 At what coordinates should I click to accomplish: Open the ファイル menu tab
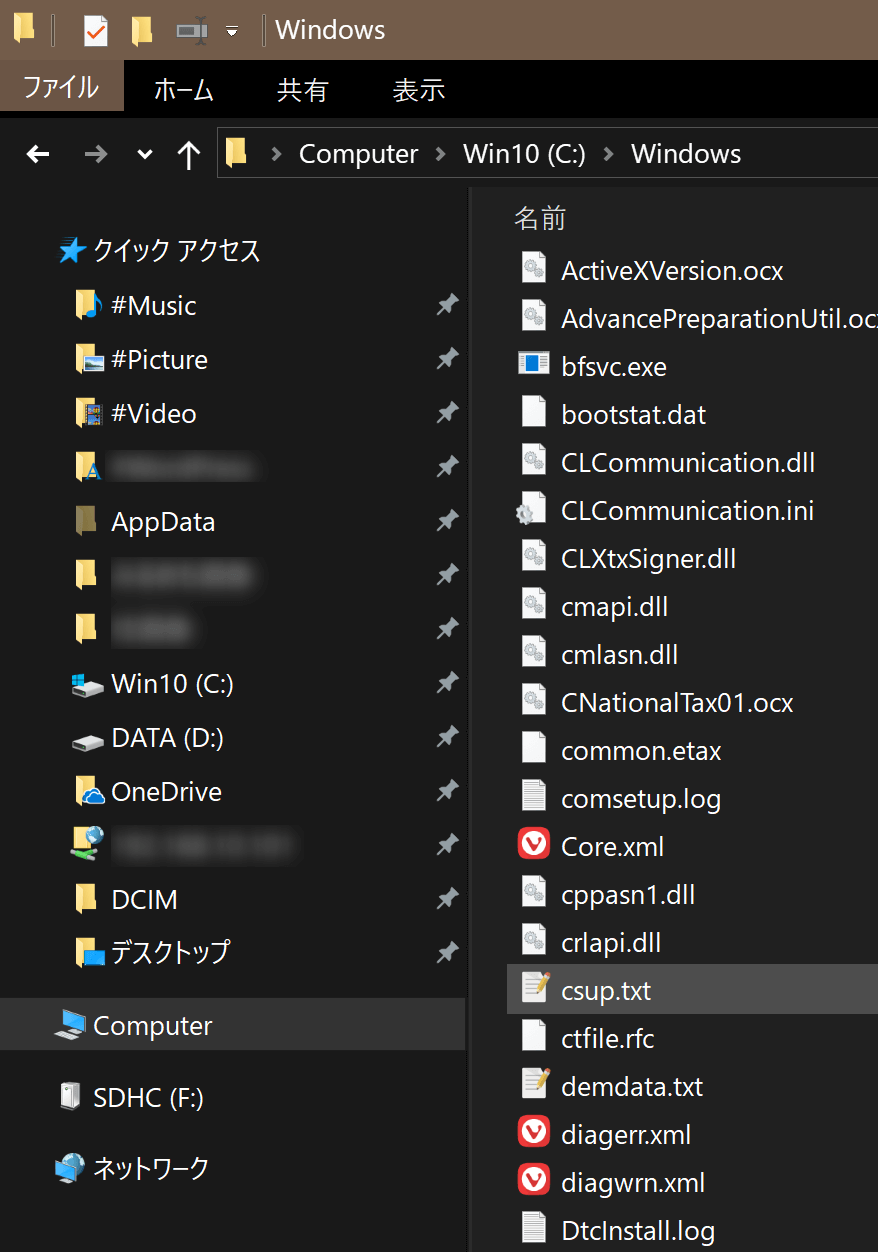[61, 87]
